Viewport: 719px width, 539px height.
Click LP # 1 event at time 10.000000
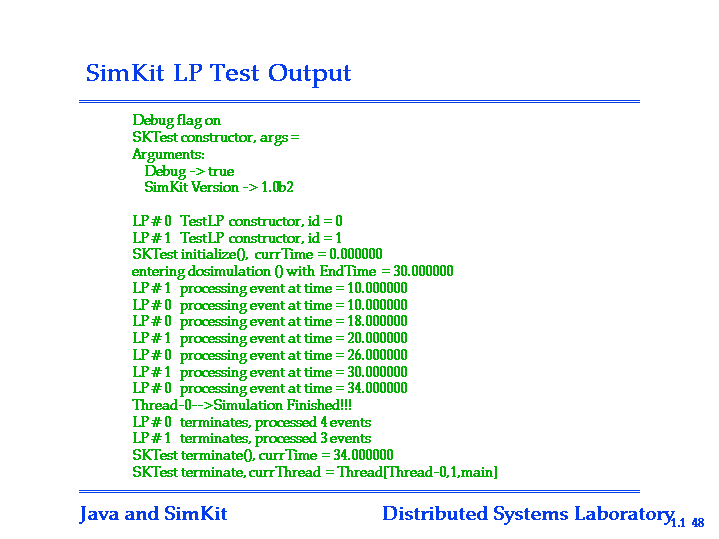point(270,289)
